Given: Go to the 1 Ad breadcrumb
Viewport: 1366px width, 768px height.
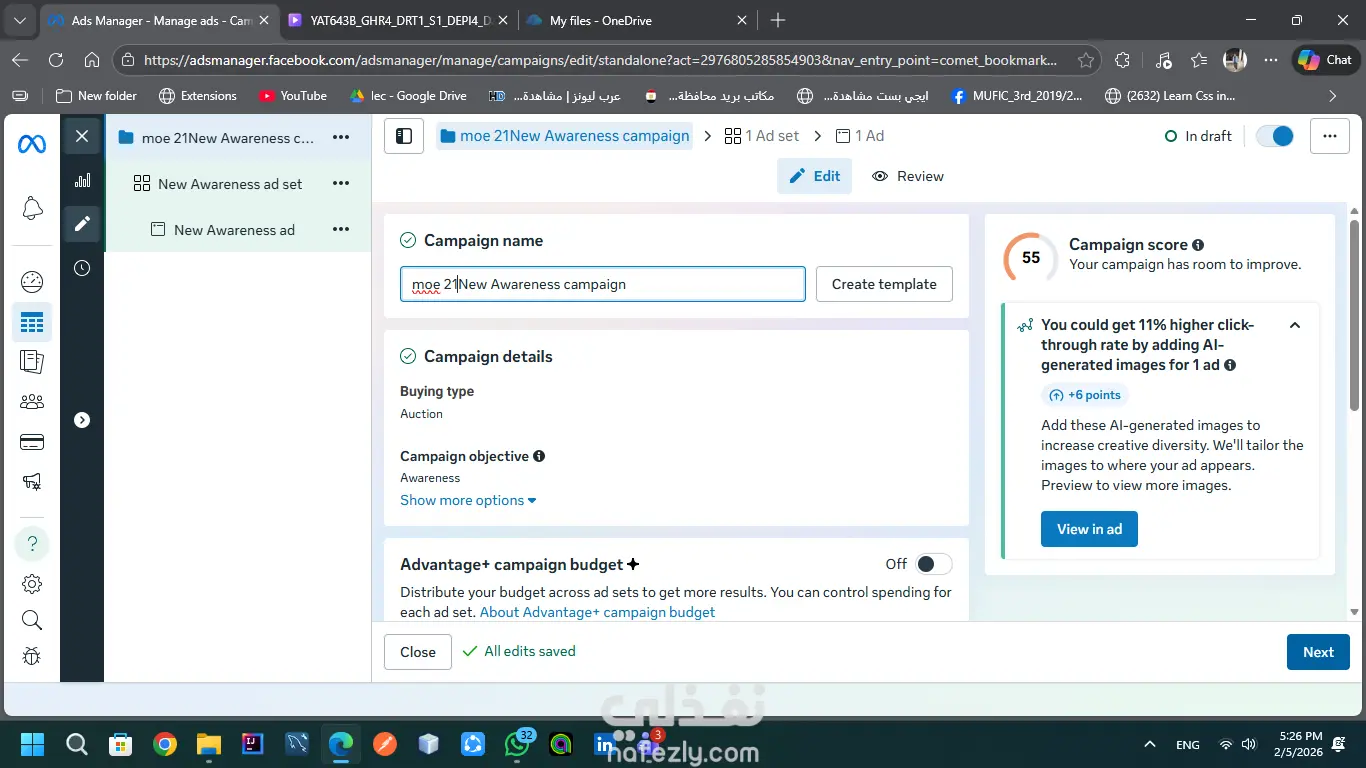Looking at the screenshot, I should (x=860, y=136).
